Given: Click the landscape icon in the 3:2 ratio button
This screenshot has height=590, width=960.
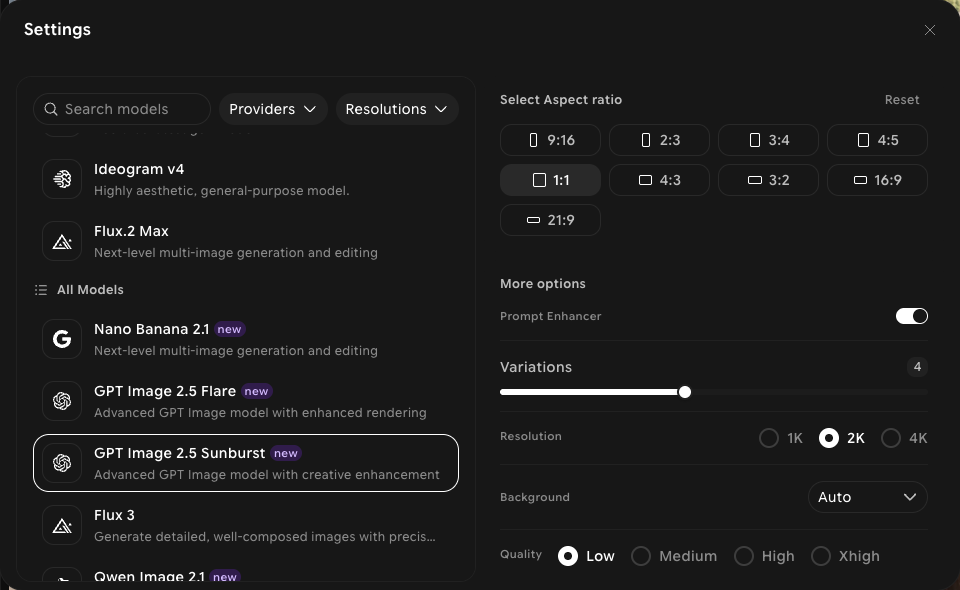Looking at the screenshot, I should click(x=755, y=180).
